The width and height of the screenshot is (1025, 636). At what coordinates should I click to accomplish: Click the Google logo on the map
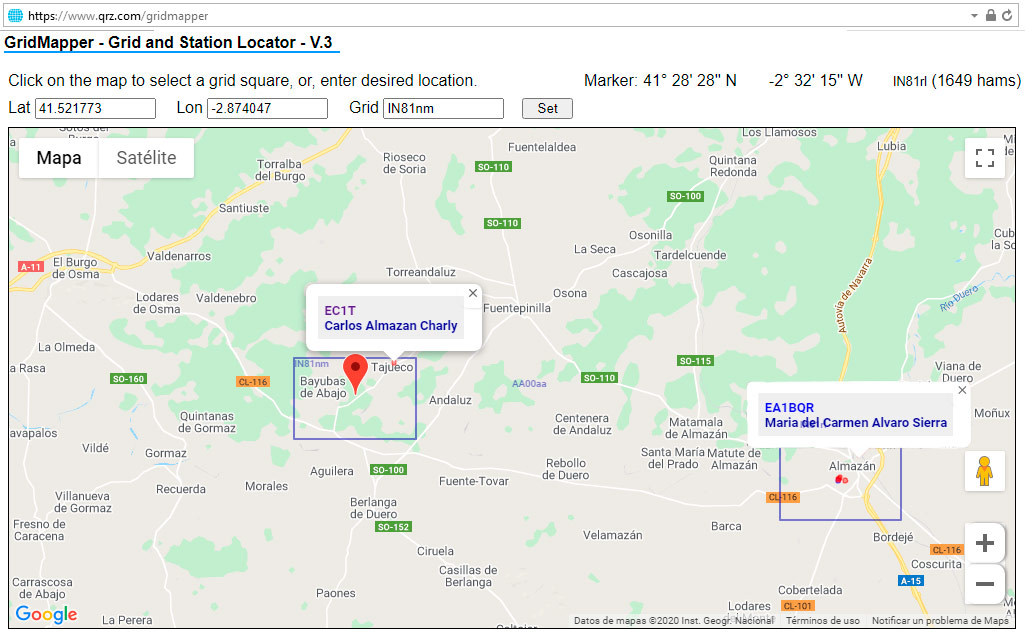click(46, 614)
